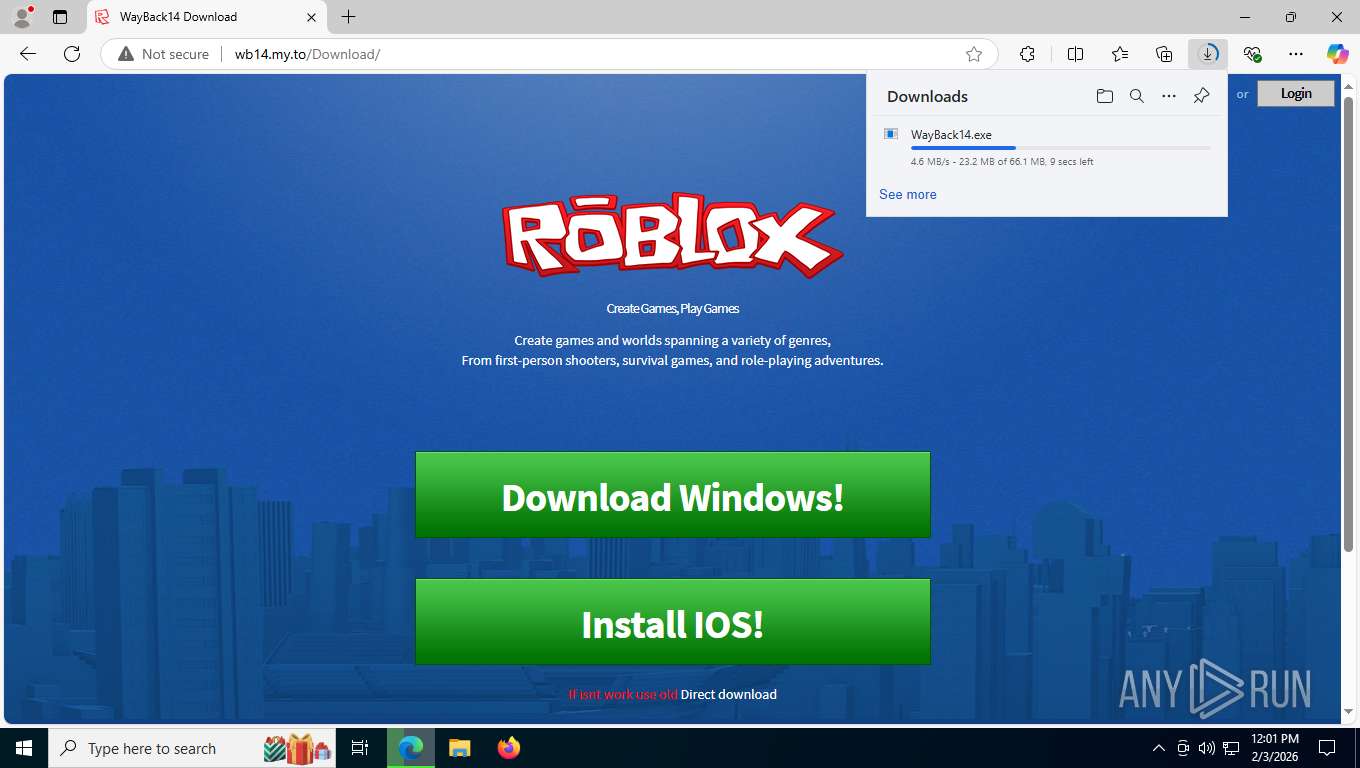Viewport: 1360px width, 768px height.
Task: Close the WayBack14 Download tab
Action: pos(311,17)
